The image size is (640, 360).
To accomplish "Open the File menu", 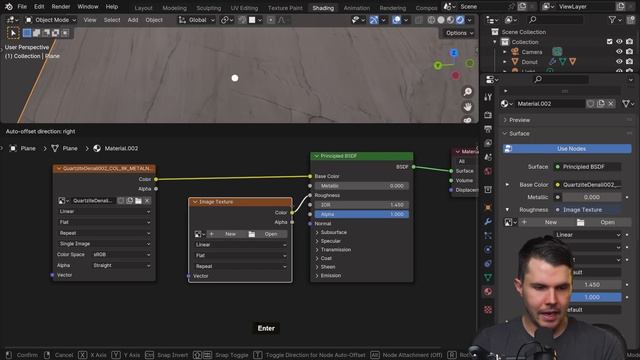I will (22, 7).
